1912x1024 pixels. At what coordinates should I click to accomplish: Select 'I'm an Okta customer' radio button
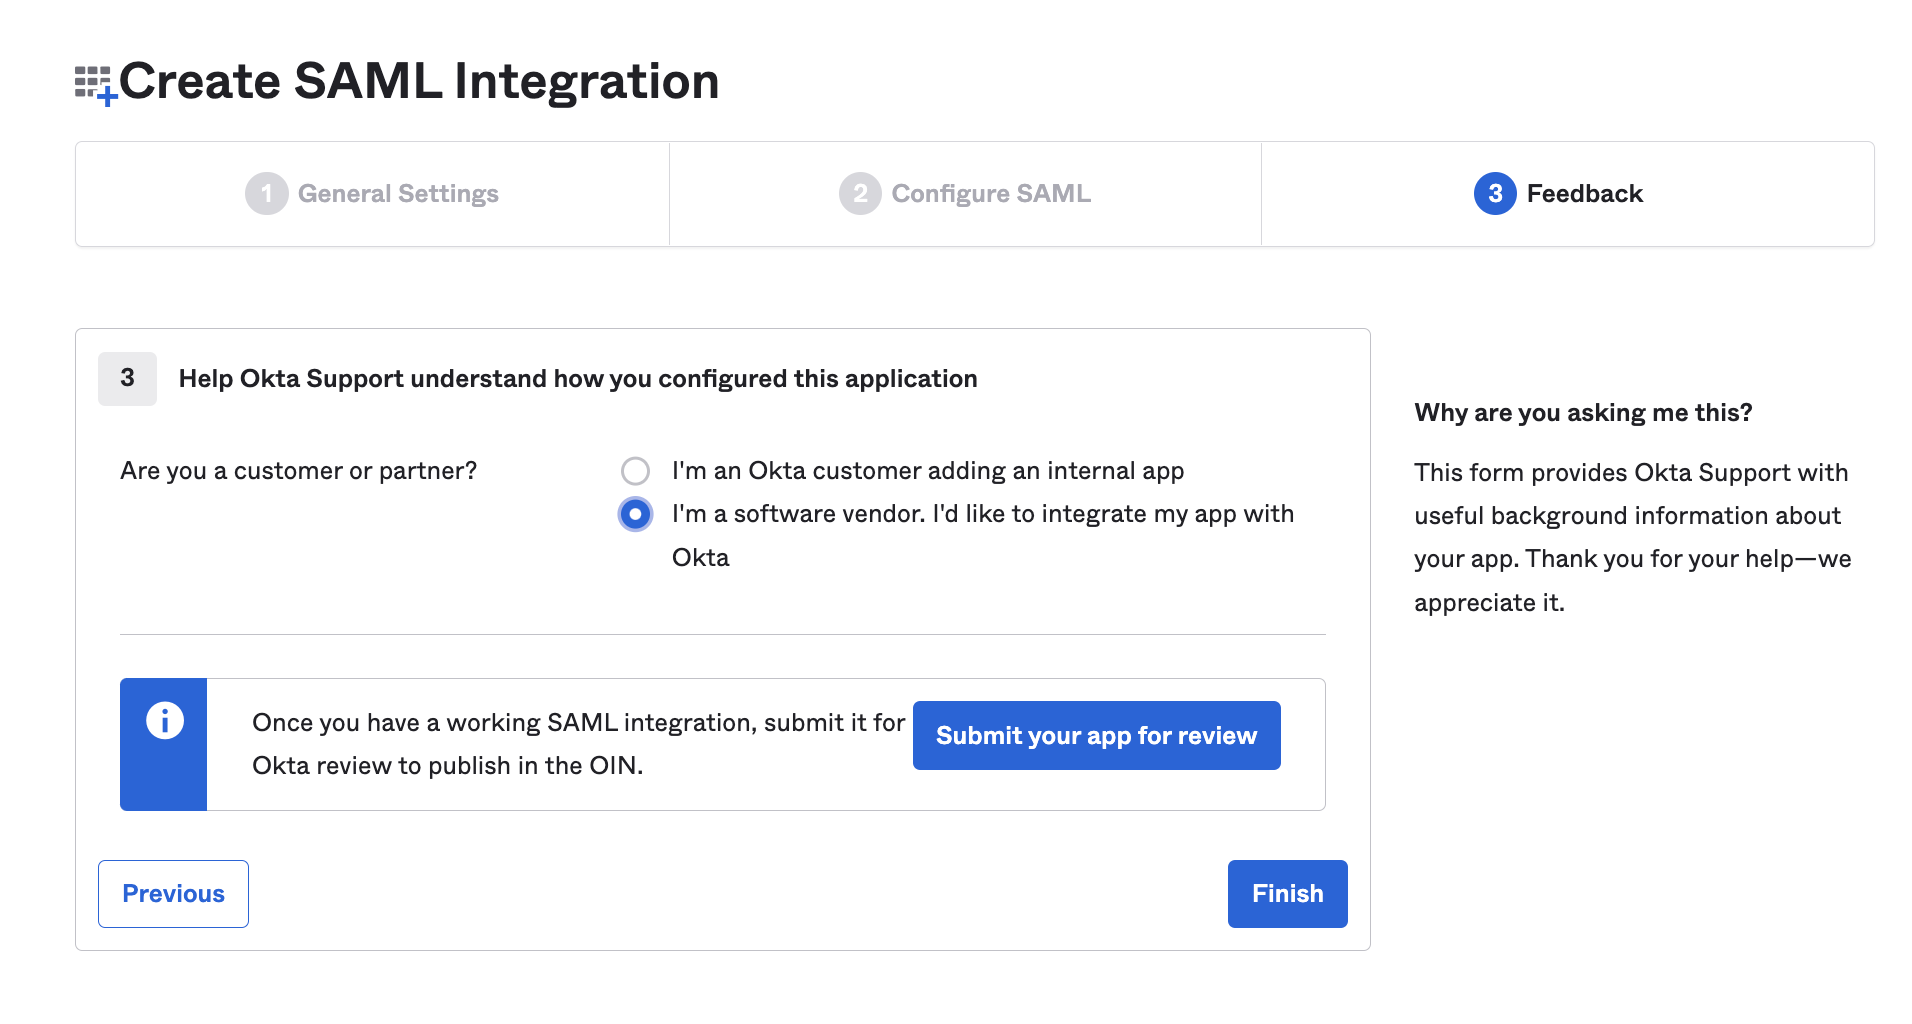(x=635, y=471)
